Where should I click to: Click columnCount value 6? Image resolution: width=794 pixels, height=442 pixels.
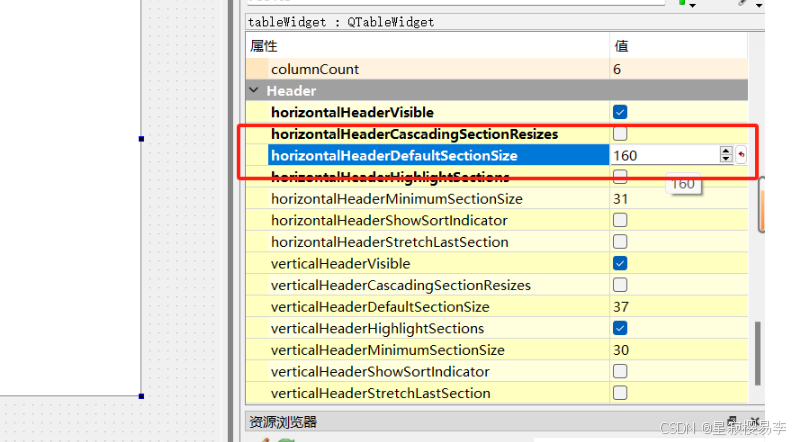point(617,69)
